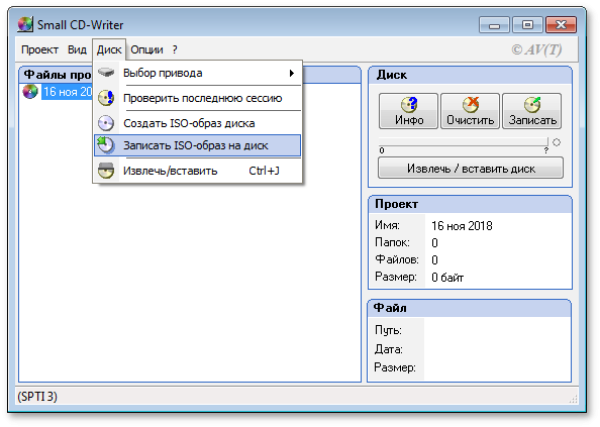Choose Выбор привода submenu entry
The width and height of the screenshot is (600, 427).
pos(197,73)
